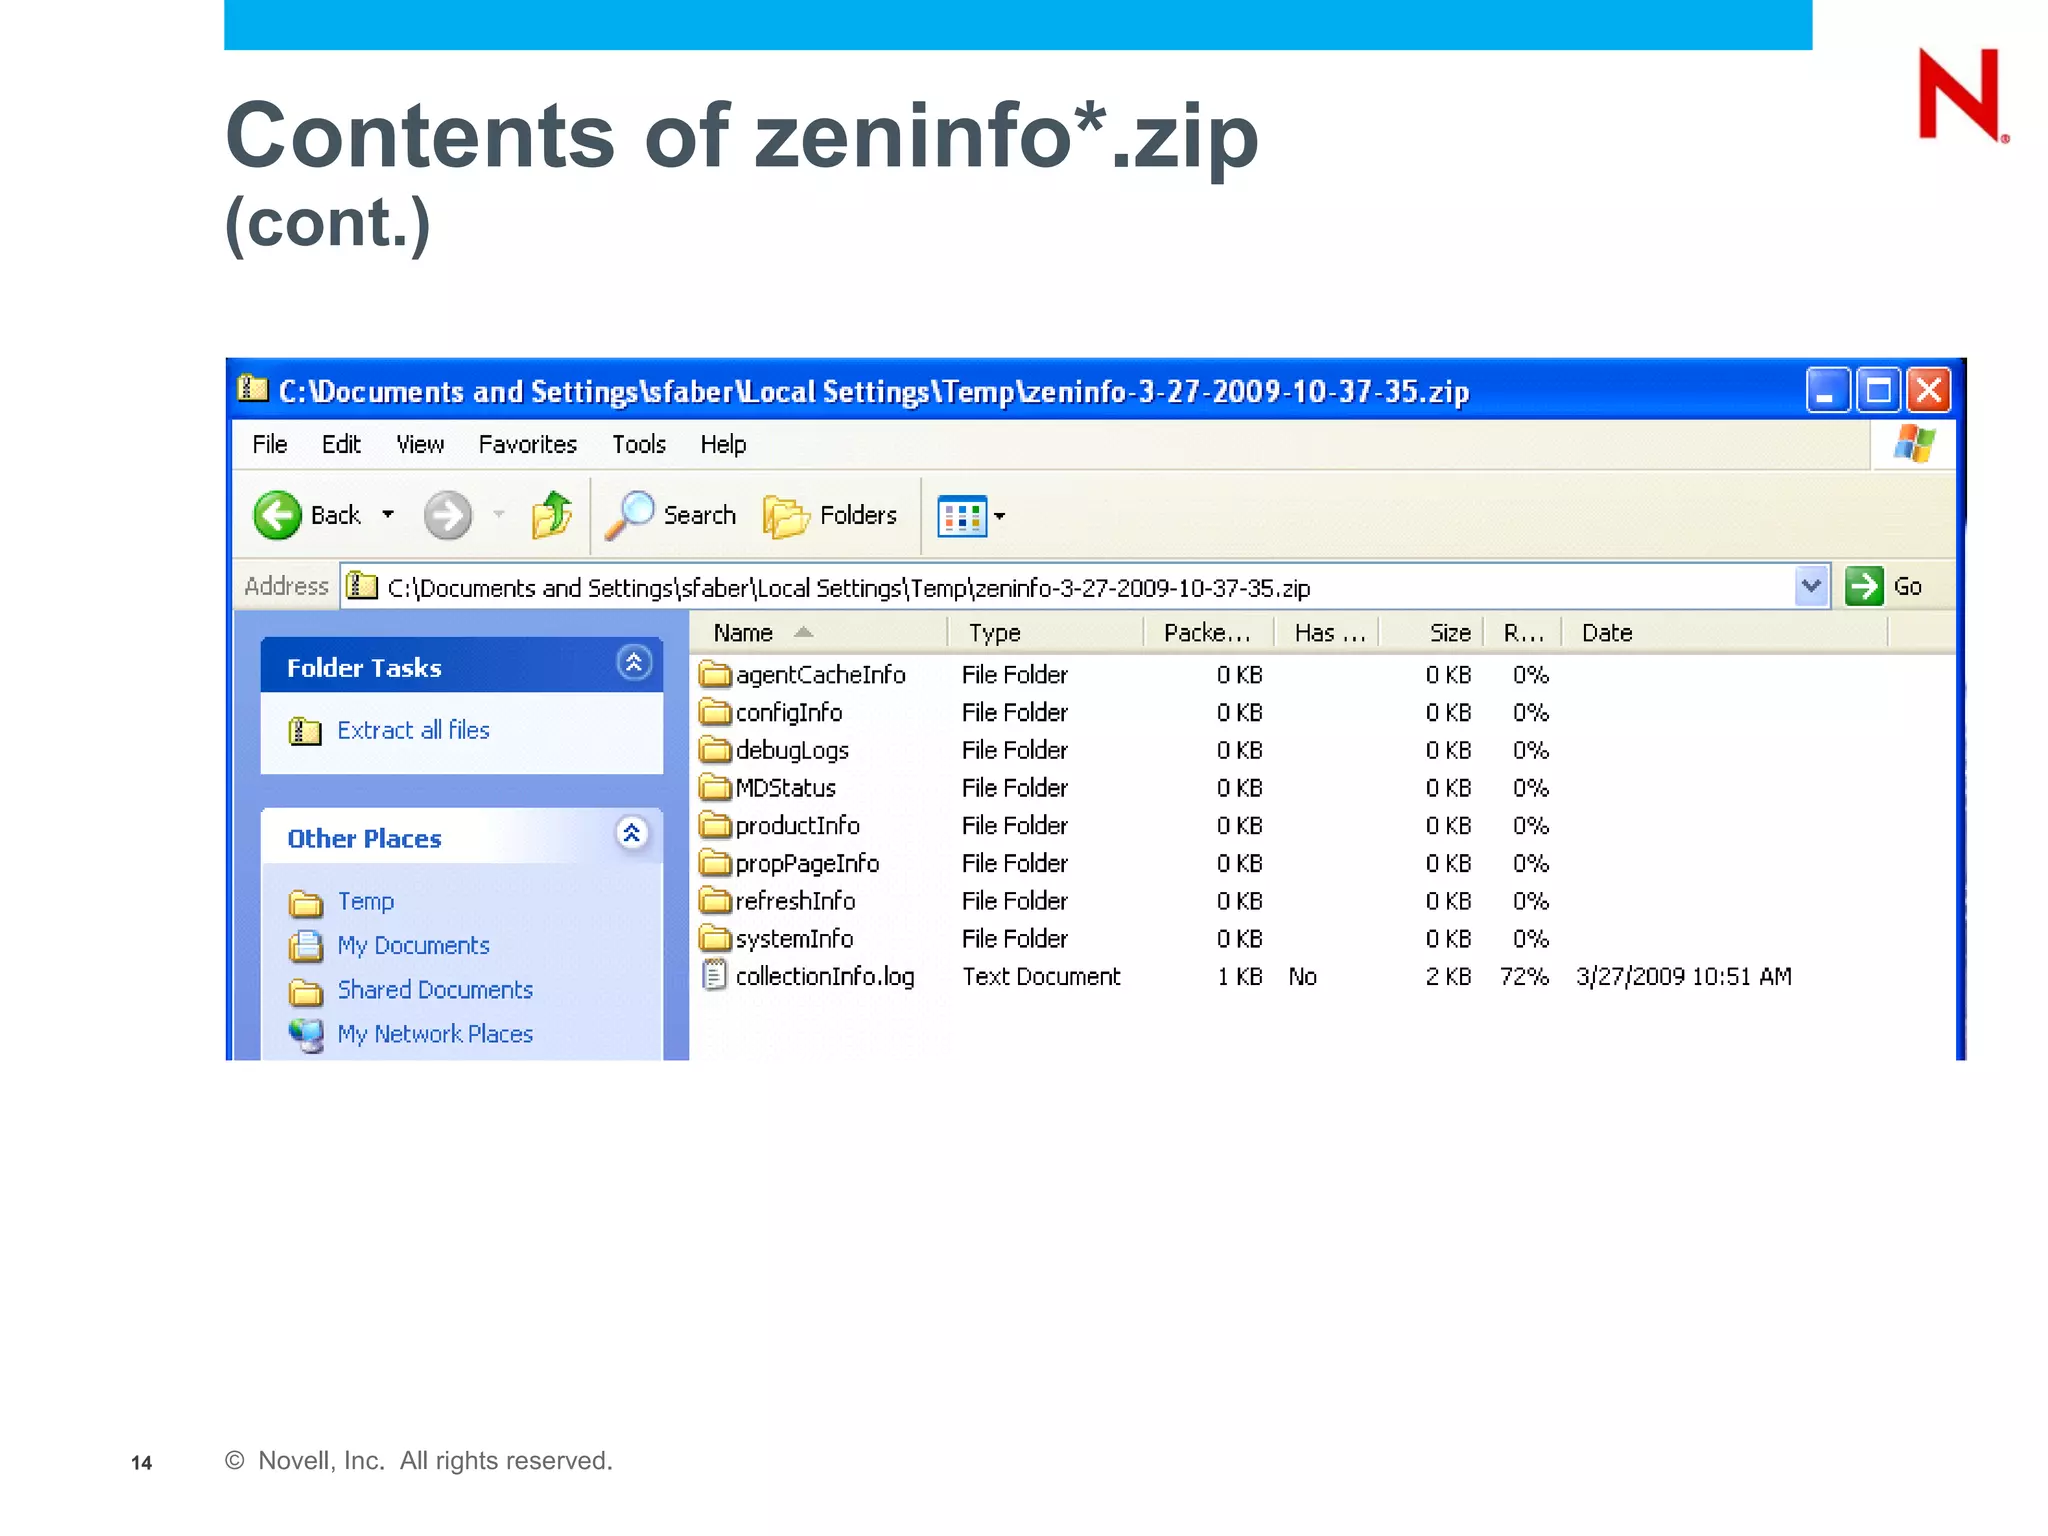Click the My Network Places globe icon
Viewport: 2048px width, 1536px height.
[306, 1035]
